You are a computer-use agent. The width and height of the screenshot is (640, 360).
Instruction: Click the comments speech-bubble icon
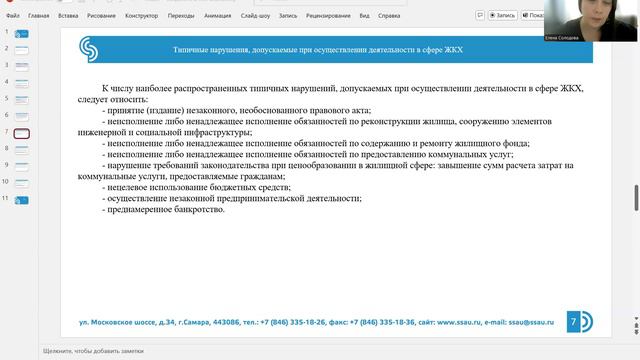(x=480, y=15)
